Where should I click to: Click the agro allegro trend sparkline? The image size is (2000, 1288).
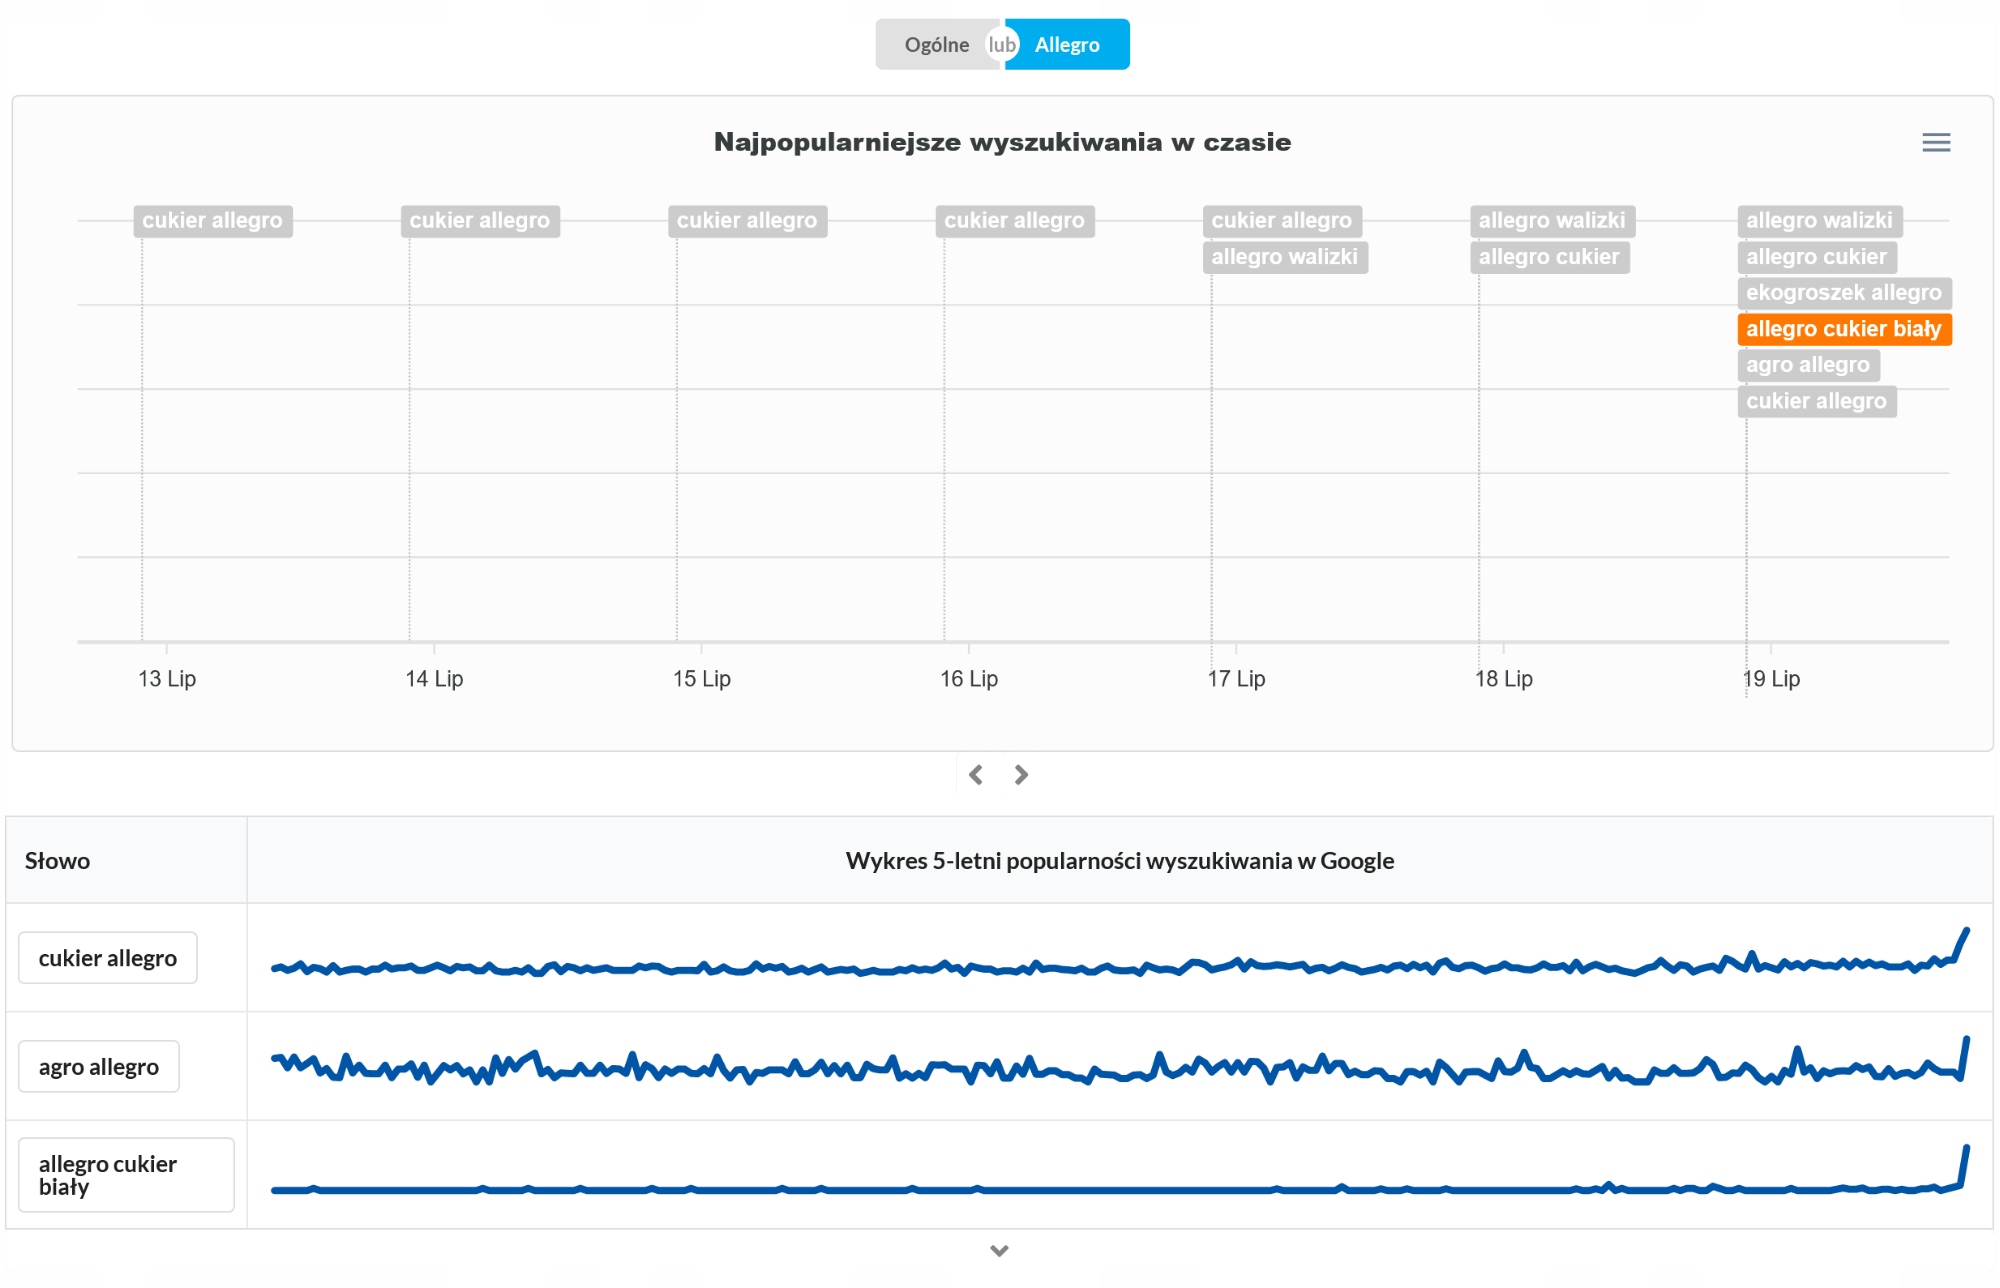point(1118,1069)
